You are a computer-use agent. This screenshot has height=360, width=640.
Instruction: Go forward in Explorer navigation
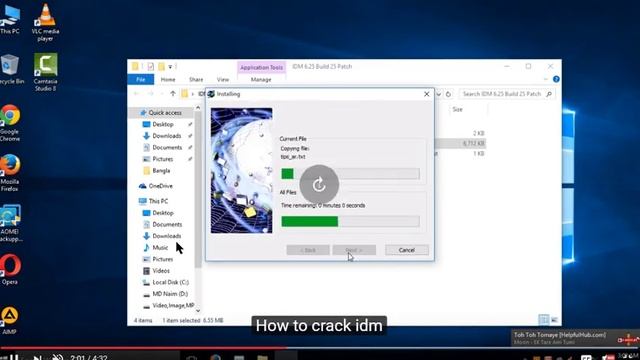click(151, 94)
